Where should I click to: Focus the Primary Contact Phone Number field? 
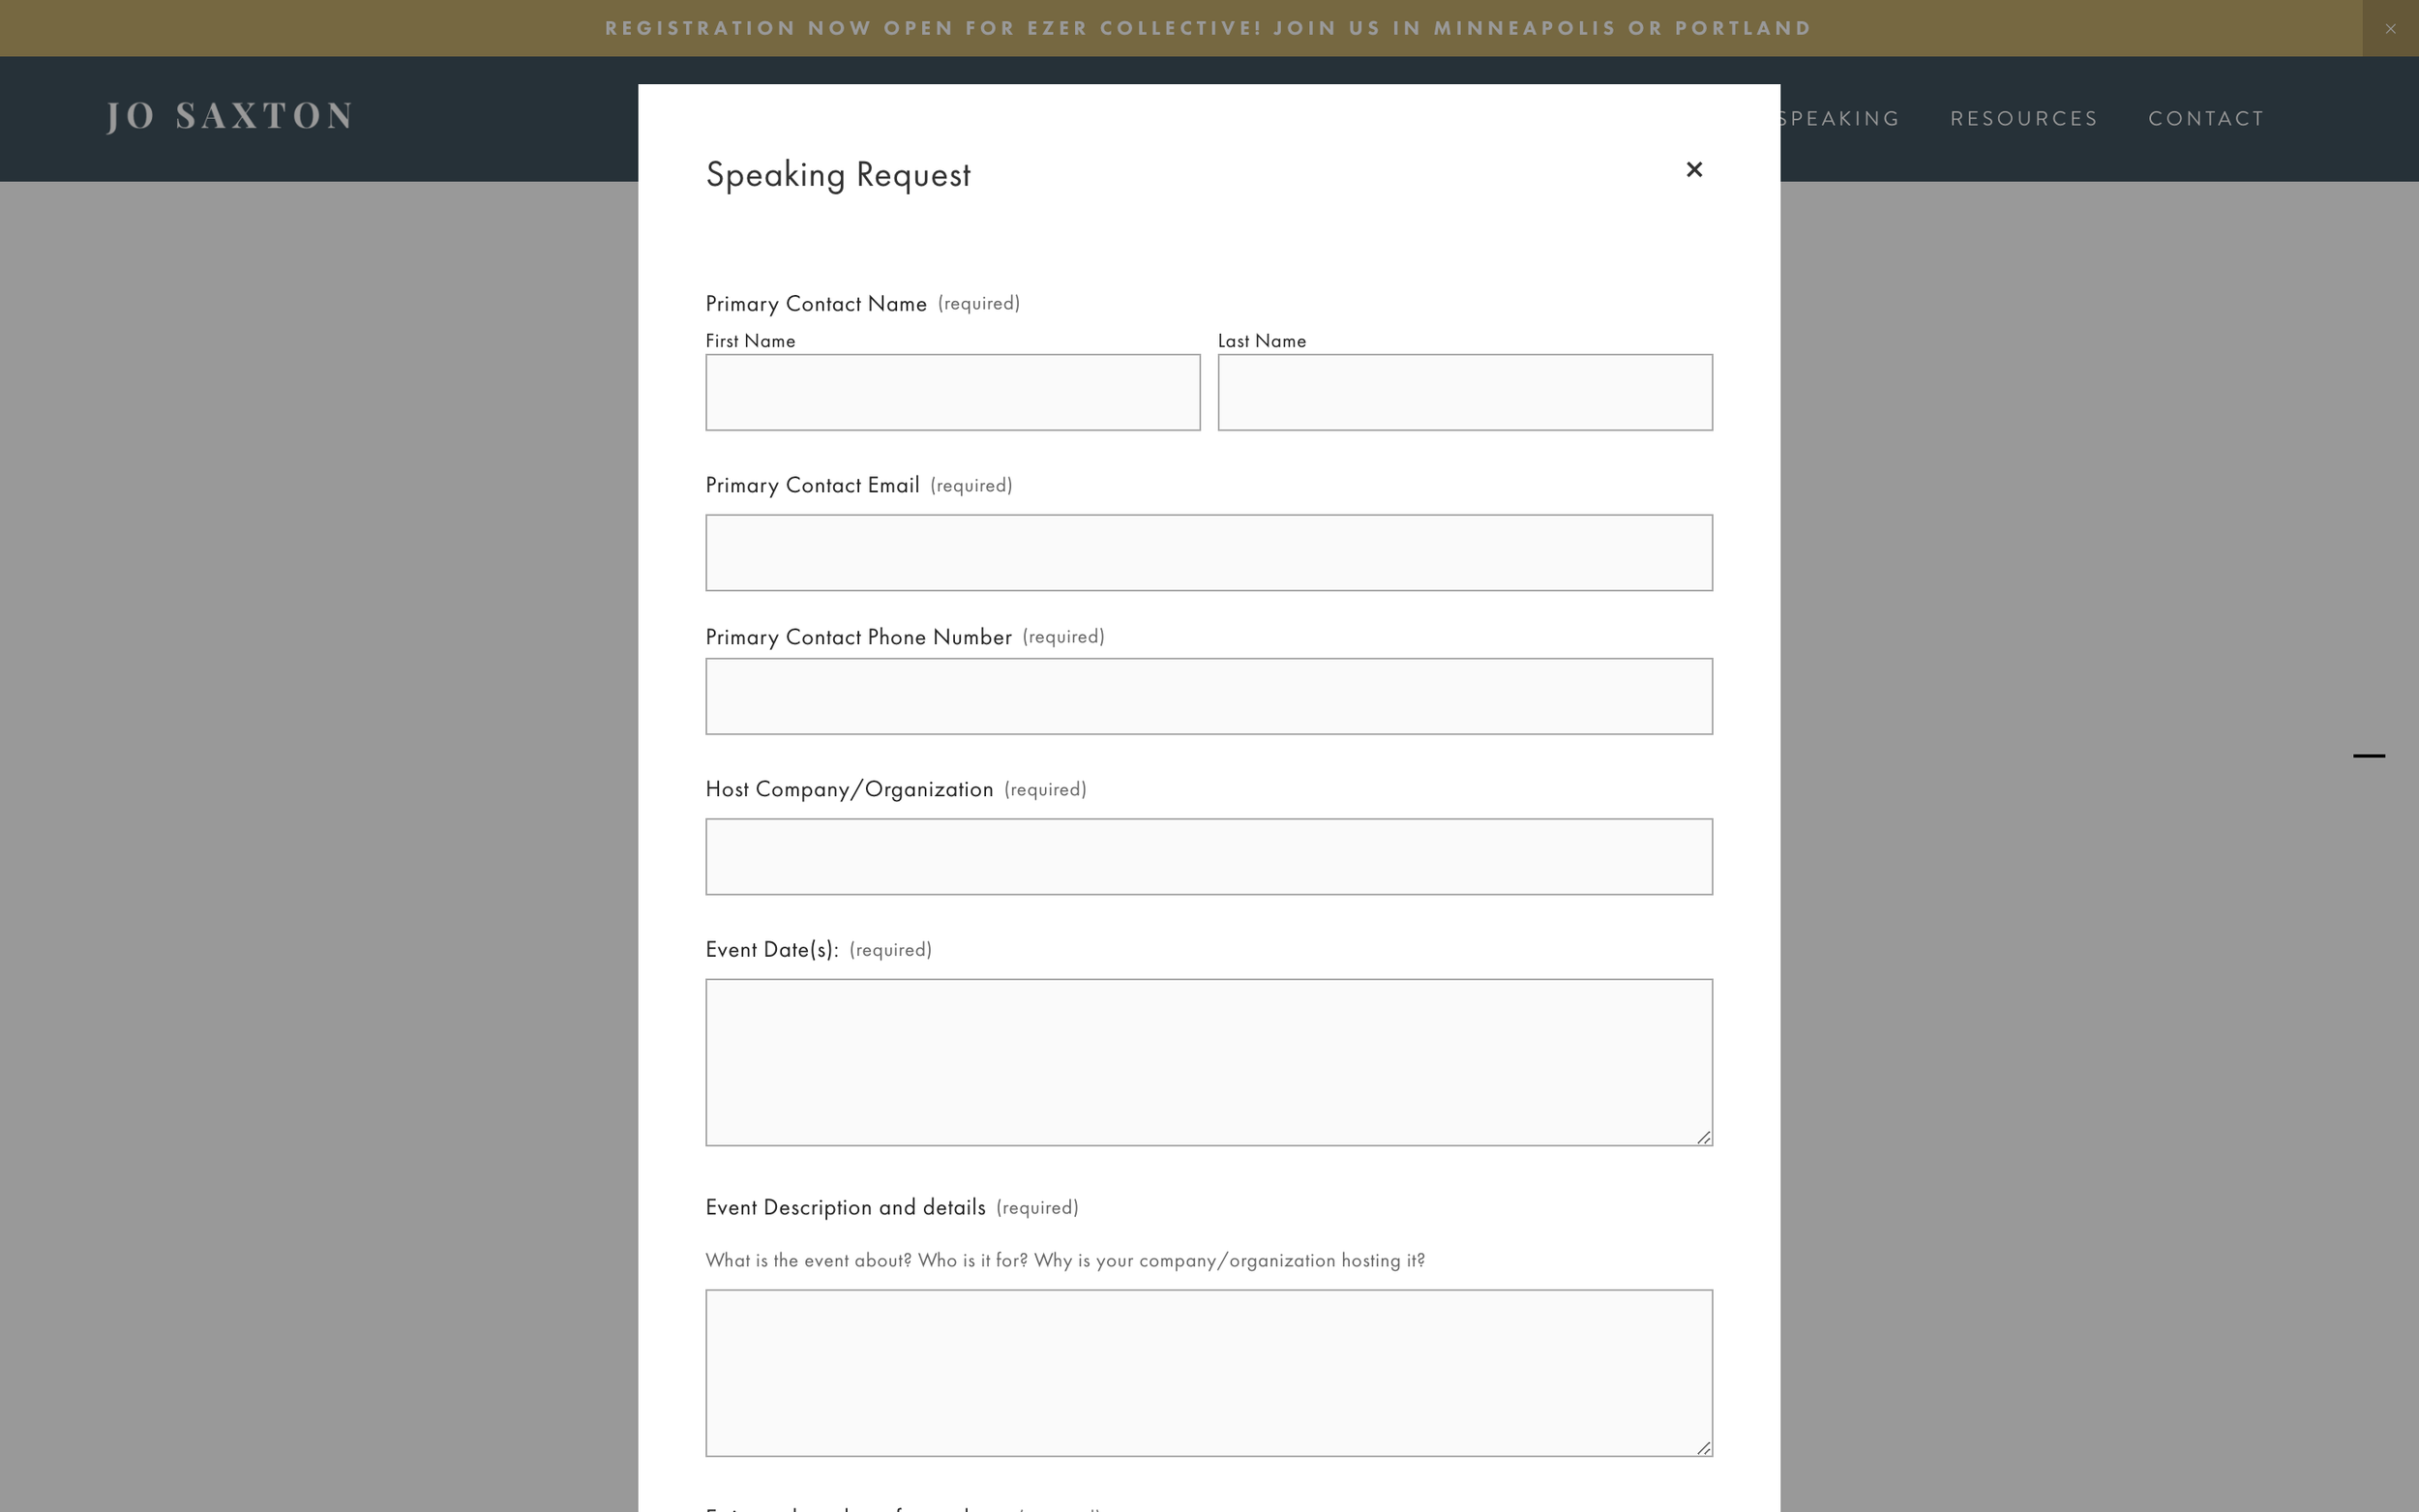(1208, 696)
